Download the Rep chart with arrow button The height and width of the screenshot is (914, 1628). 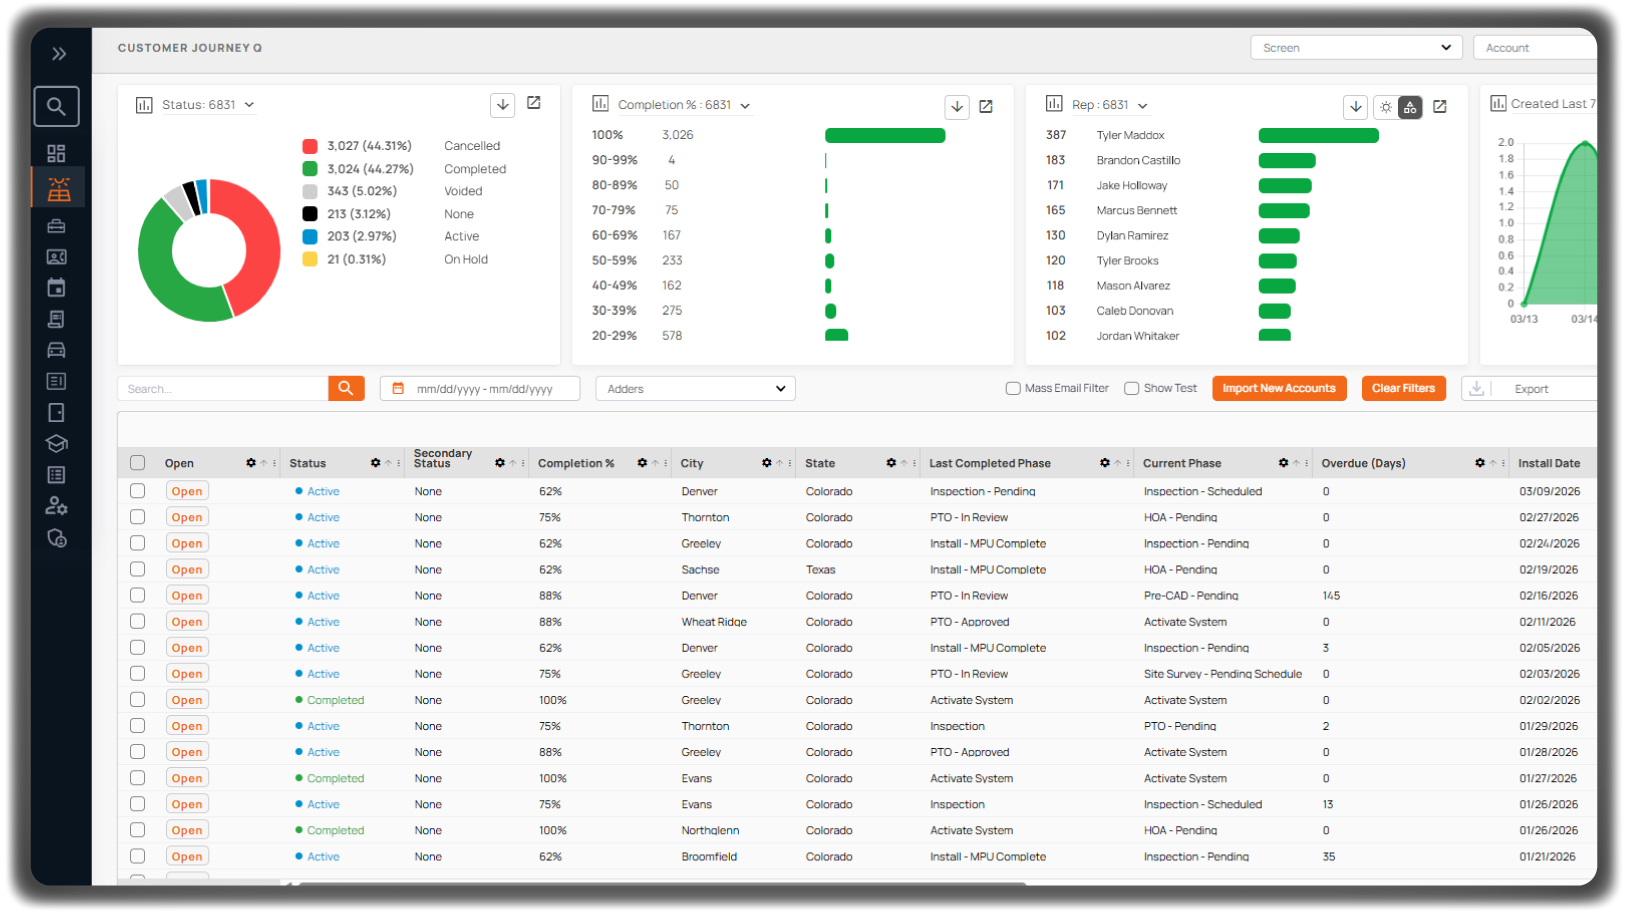(x=1355, y=106)
